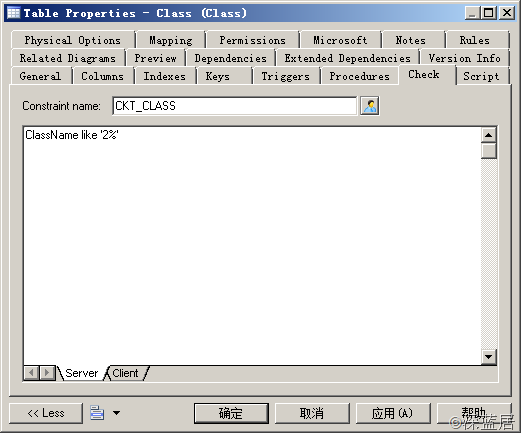Open the Permissions tab

point(253,40)
